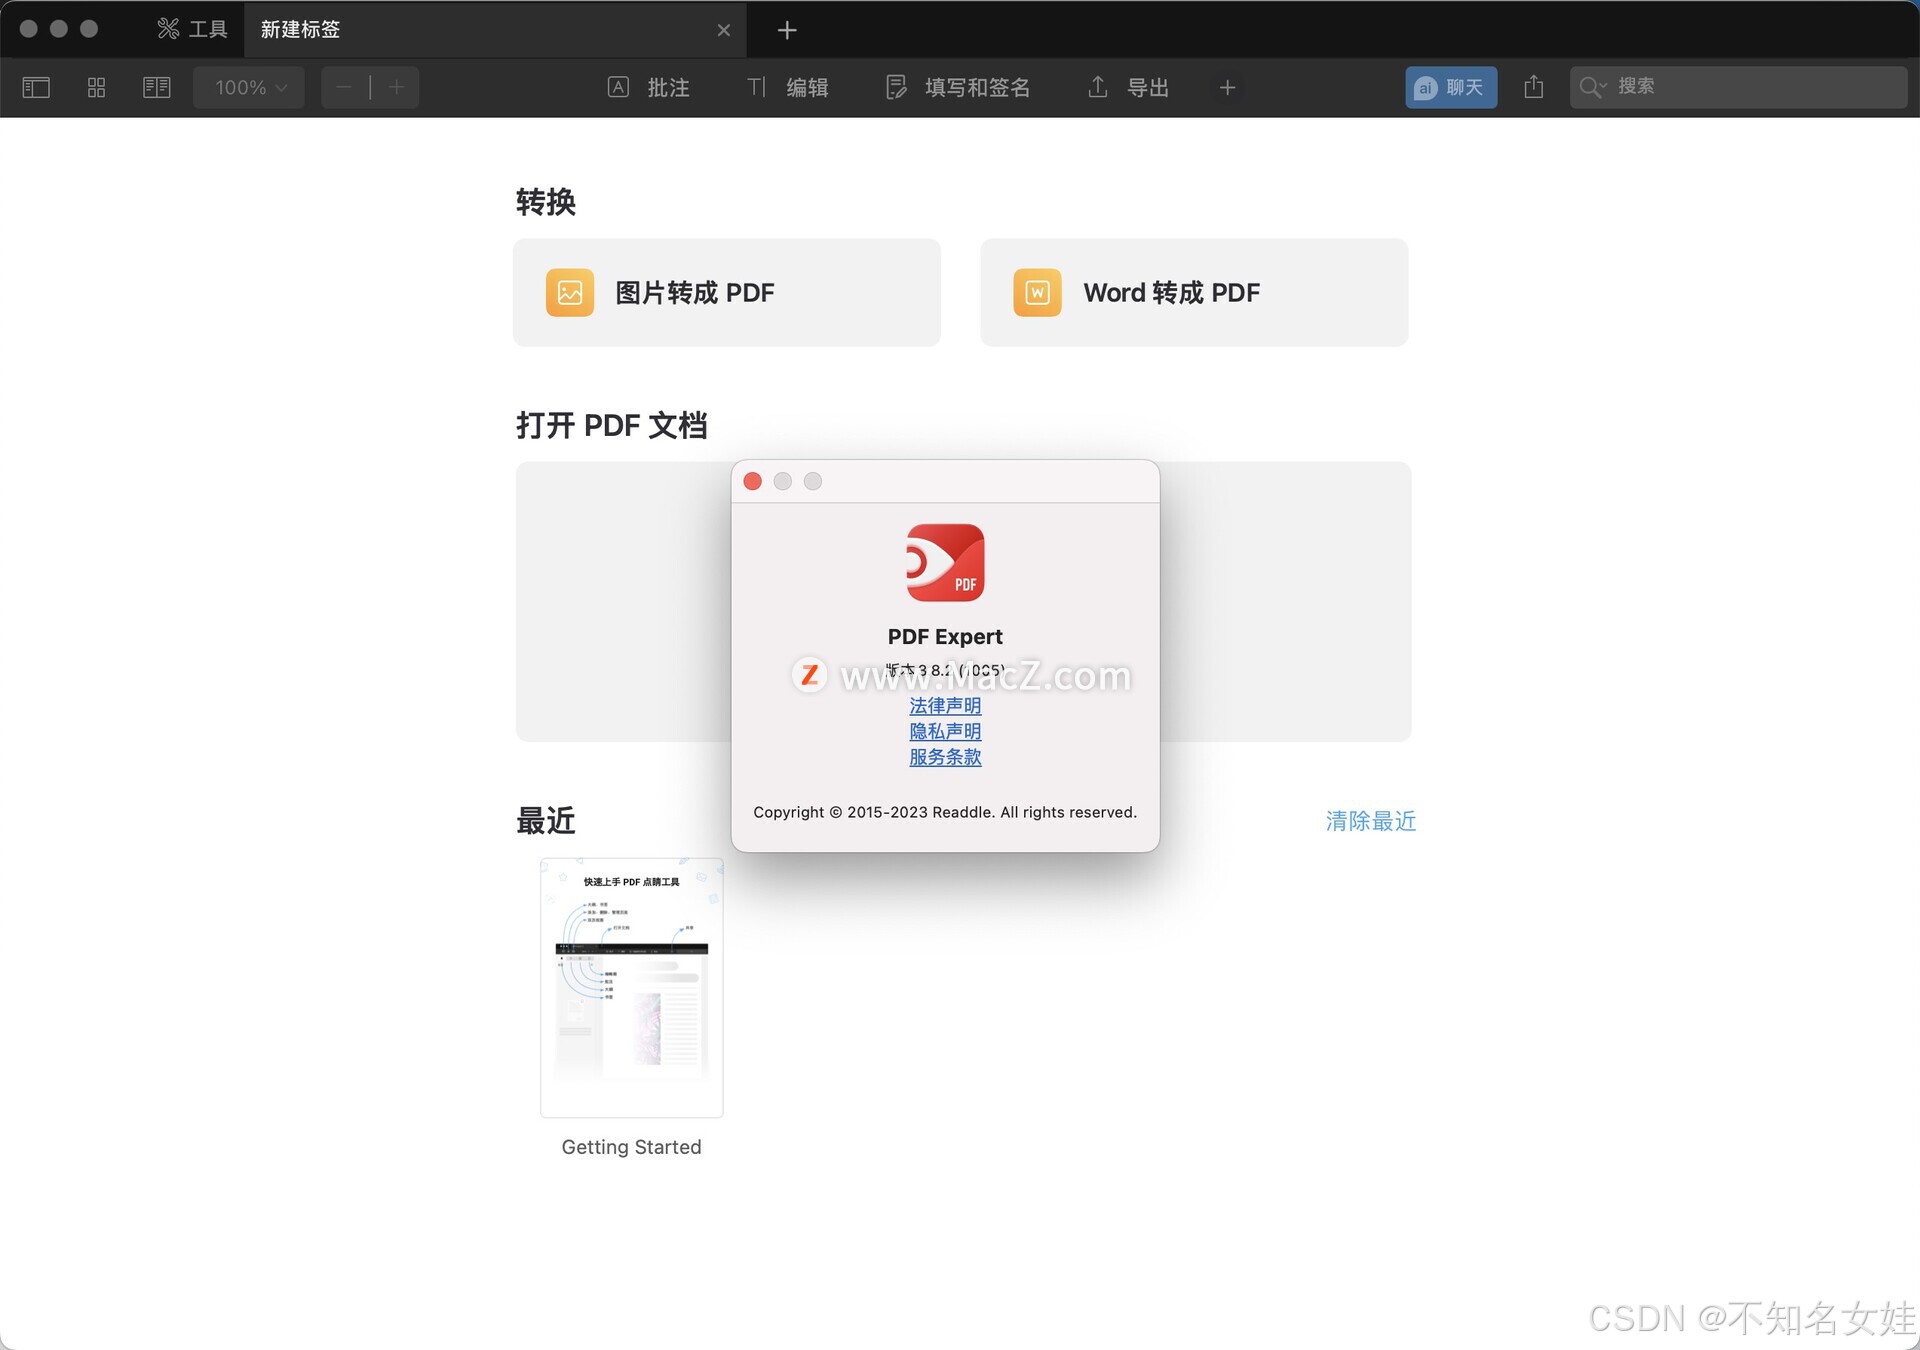
Task: Open the AI 聊天 chat button
Action: pos(1451,88)
